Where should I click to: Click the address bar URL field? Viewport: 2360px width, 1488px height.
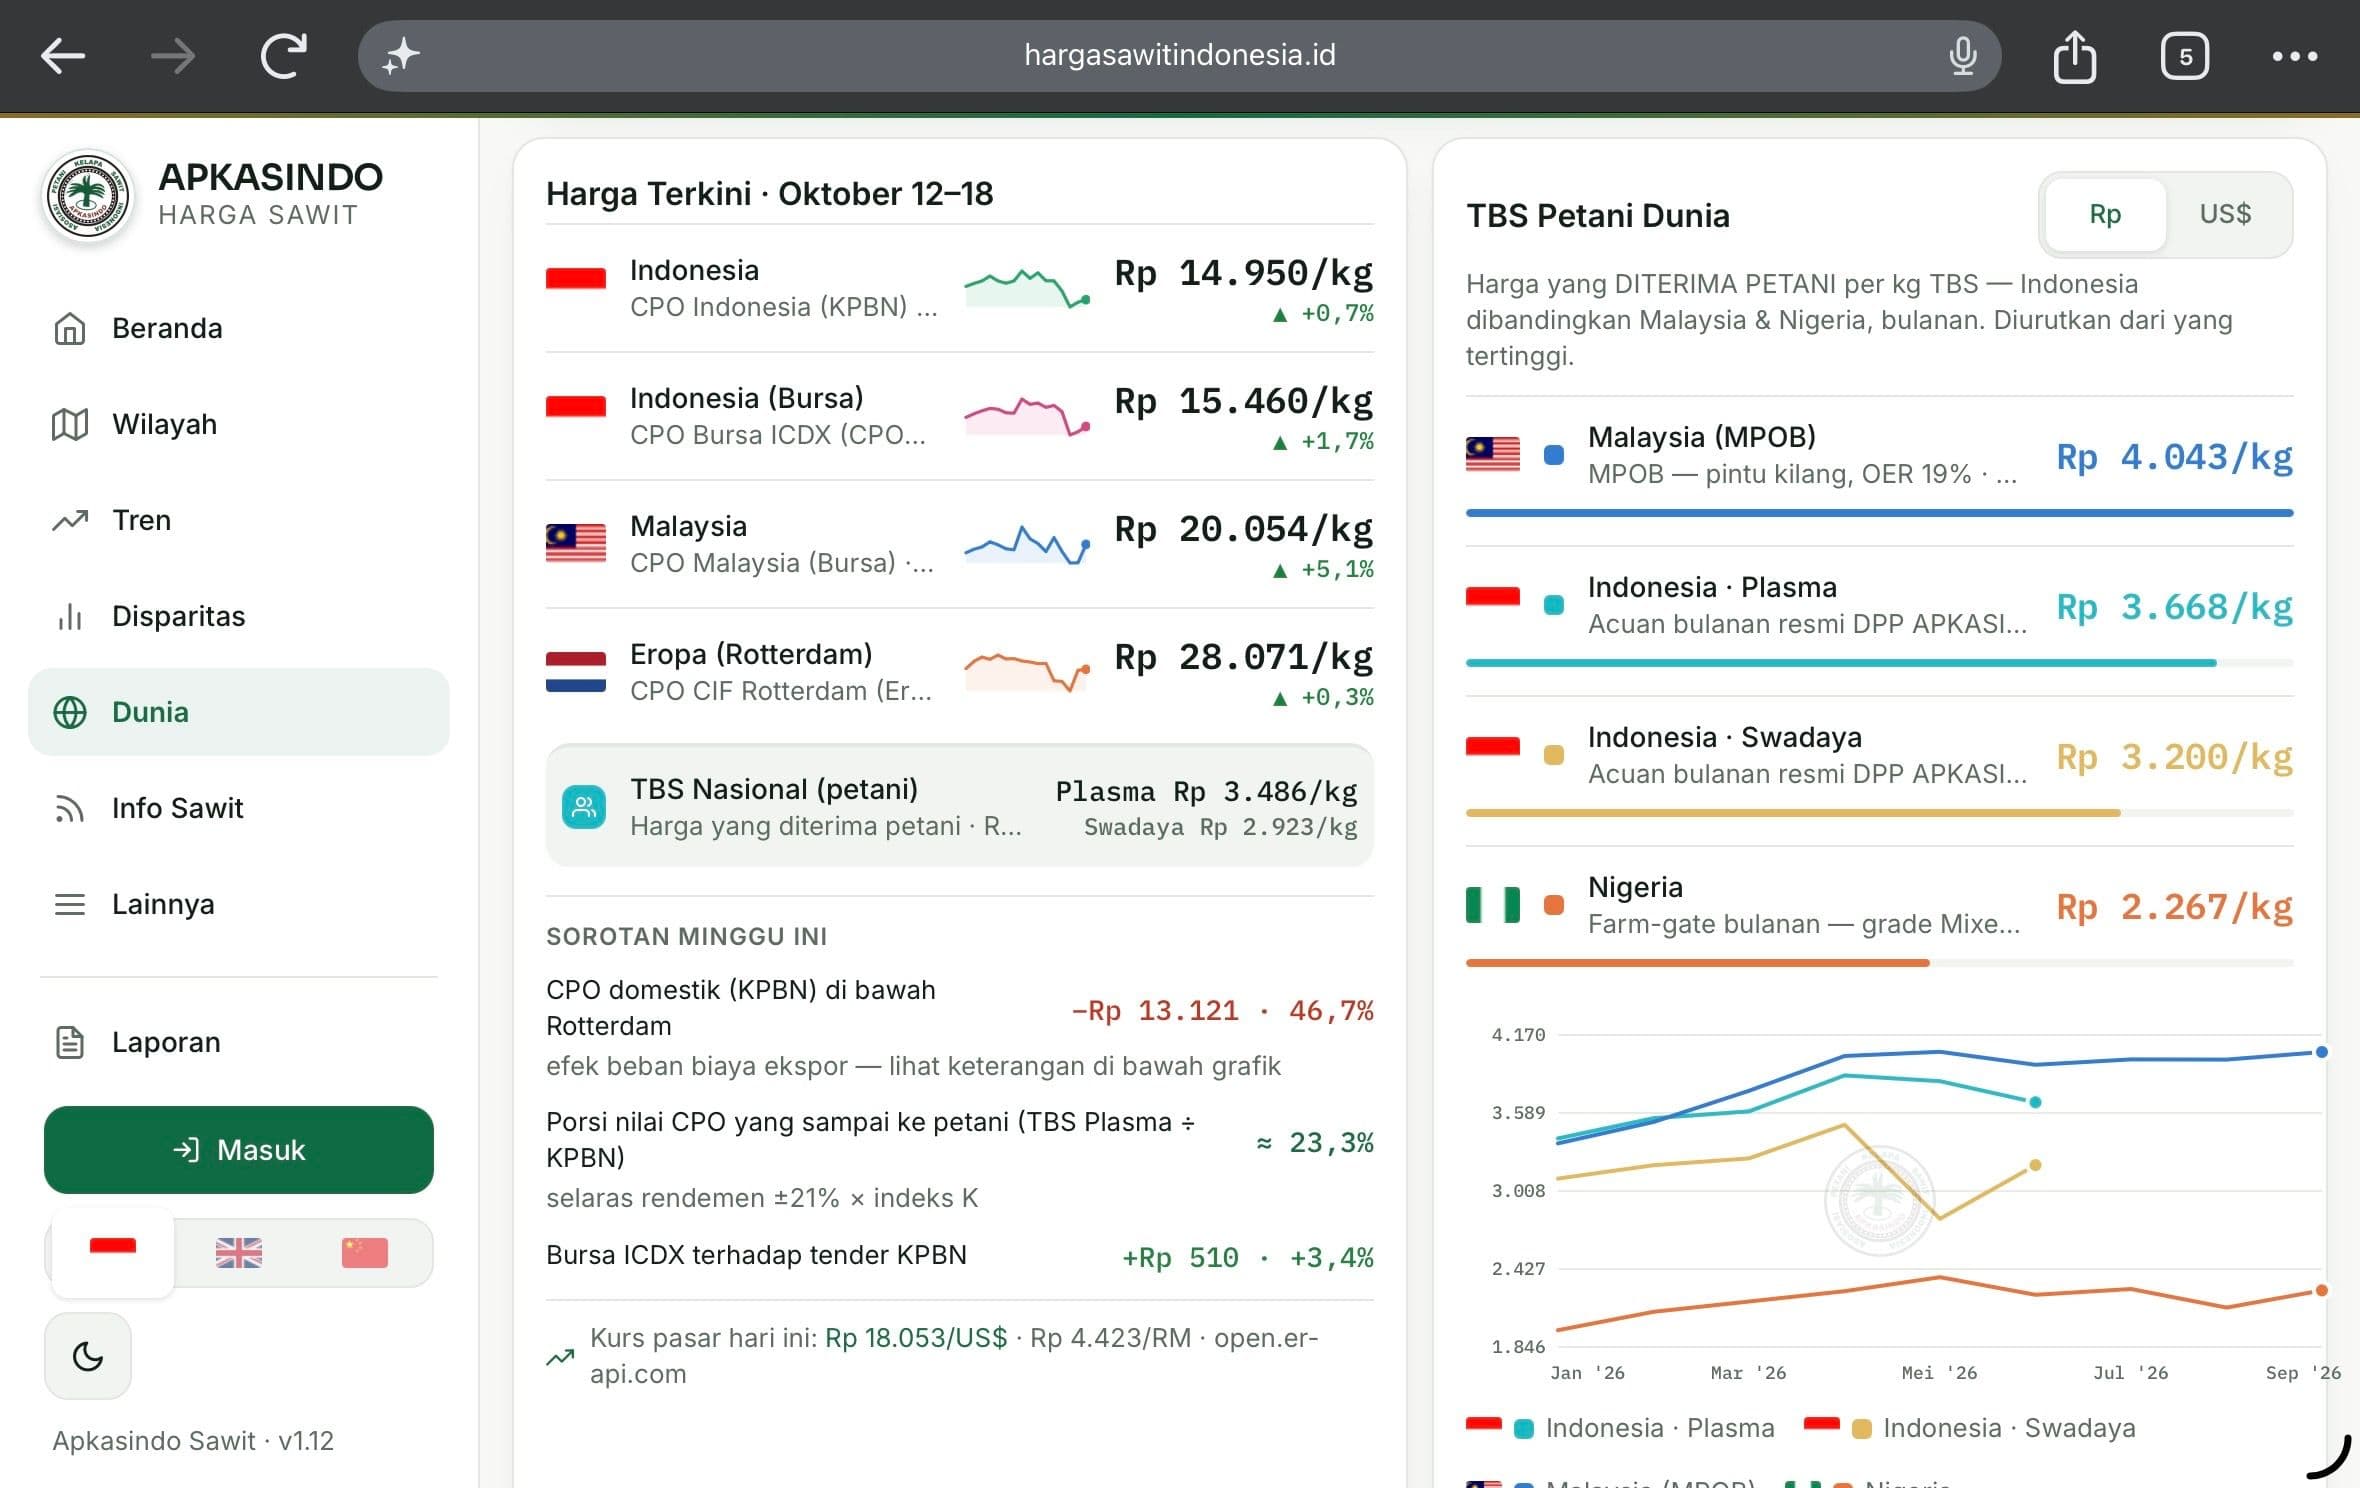point(1179,56)
